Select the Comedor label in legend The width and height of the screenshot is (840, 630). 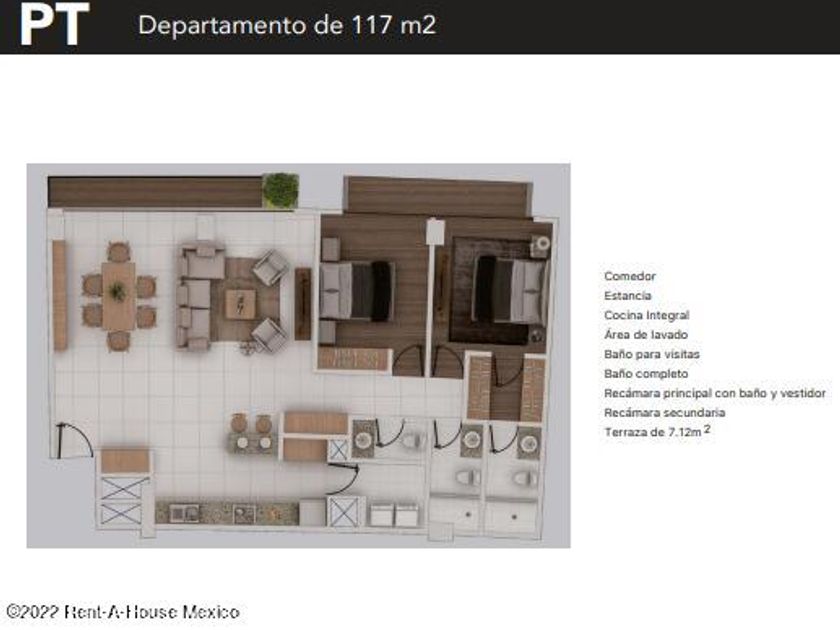[629, 276]
